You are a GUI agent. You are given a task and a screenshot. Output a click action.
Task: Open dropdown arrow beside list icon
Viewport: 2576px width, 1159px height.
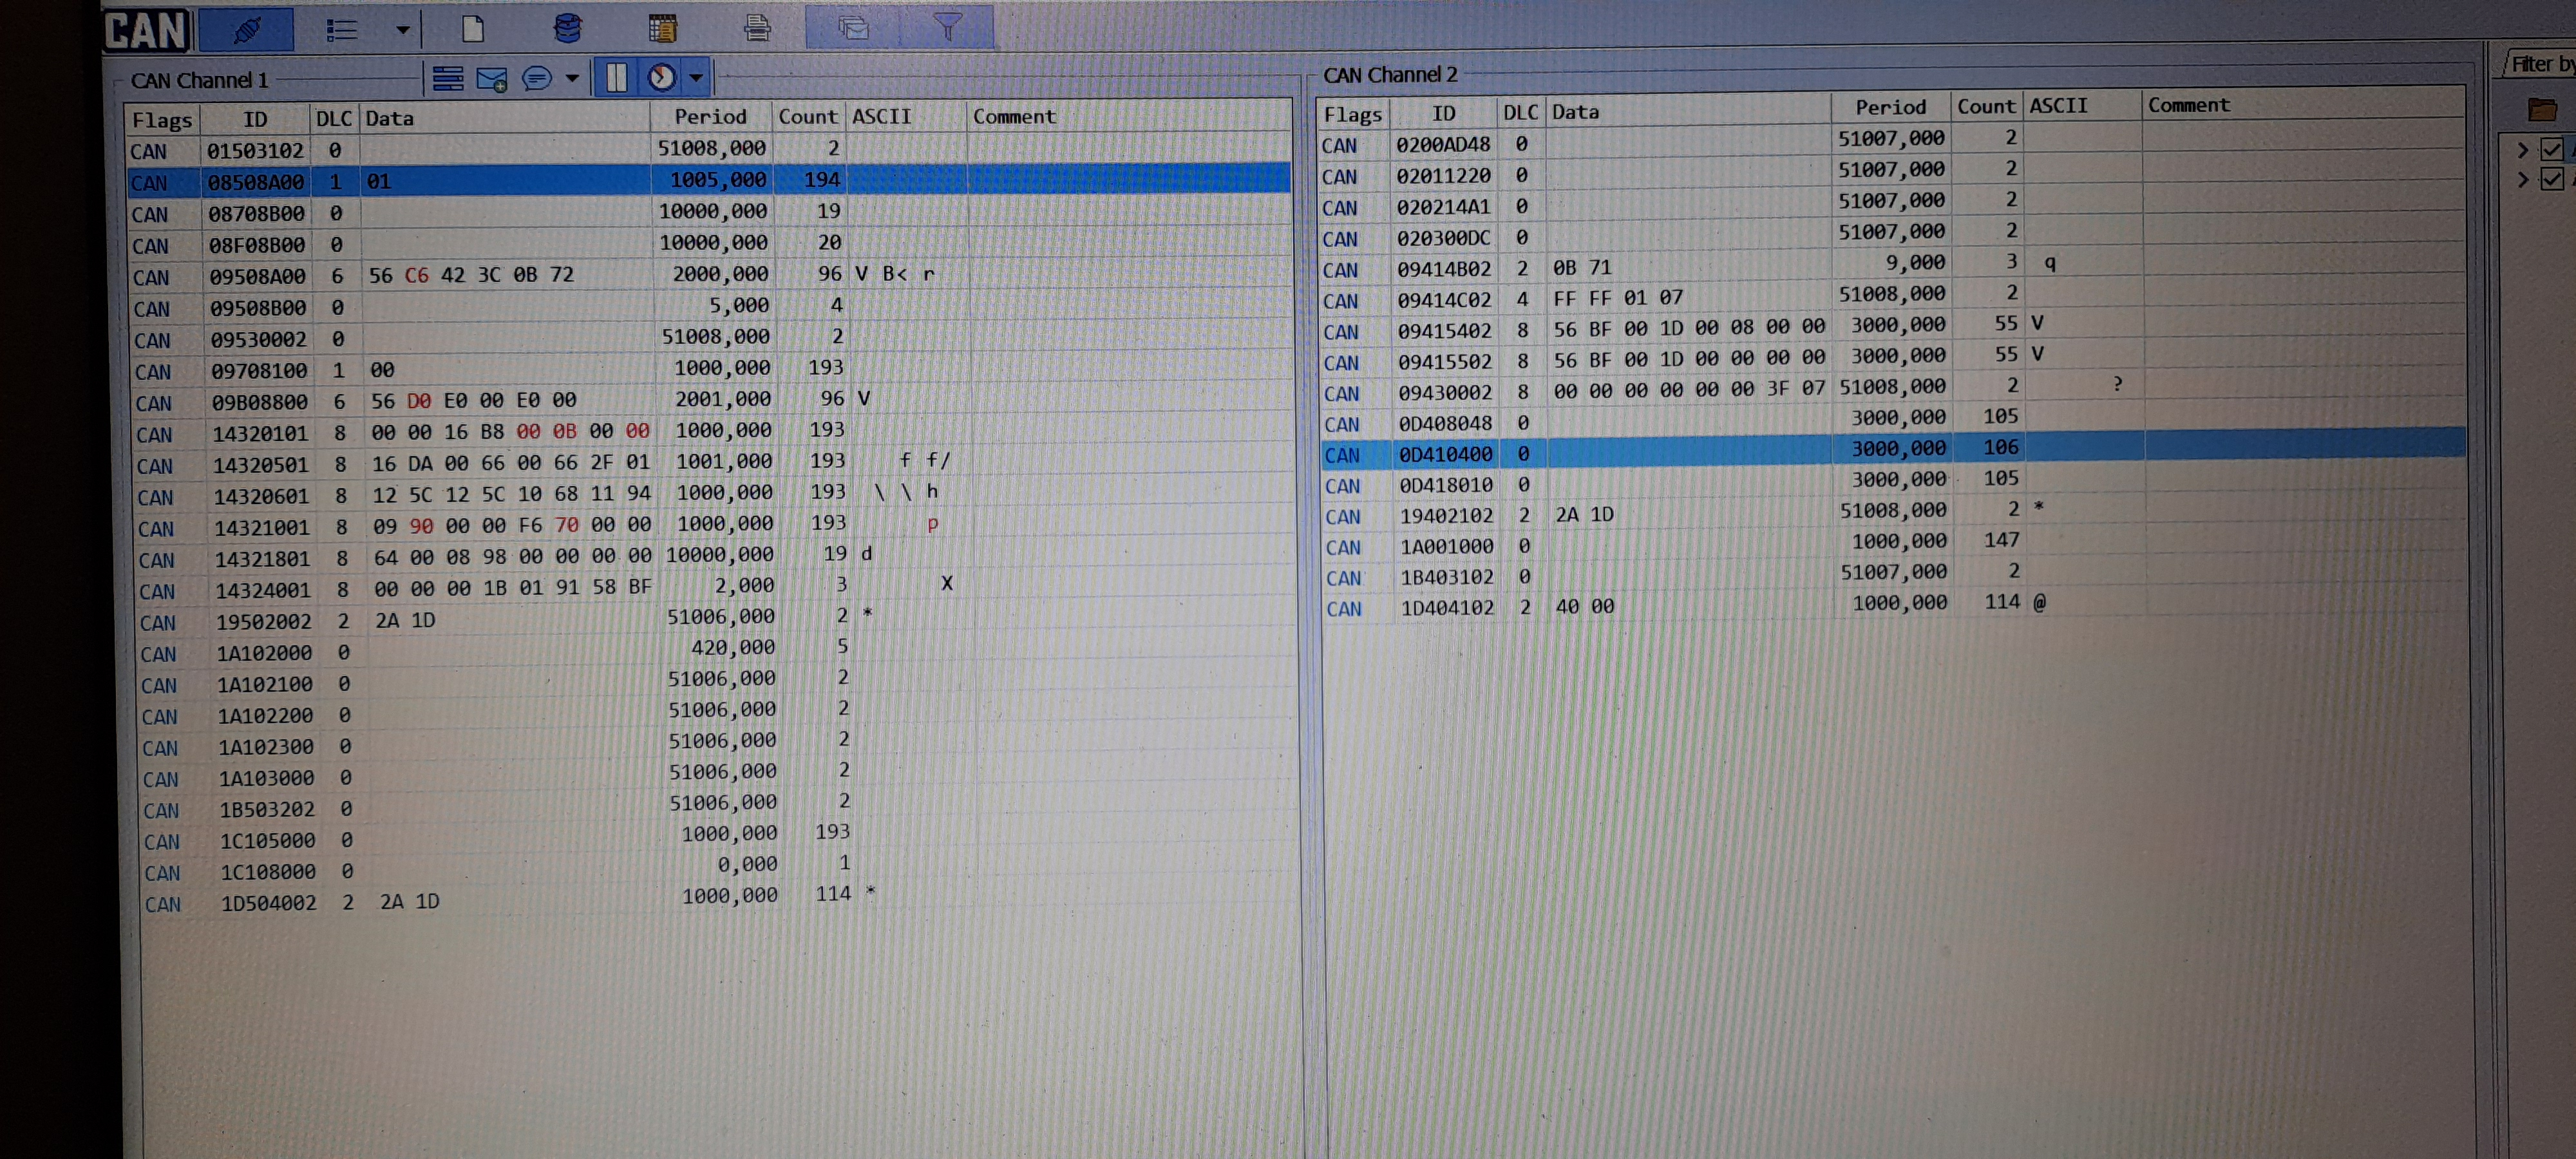(x=402, y=30)
